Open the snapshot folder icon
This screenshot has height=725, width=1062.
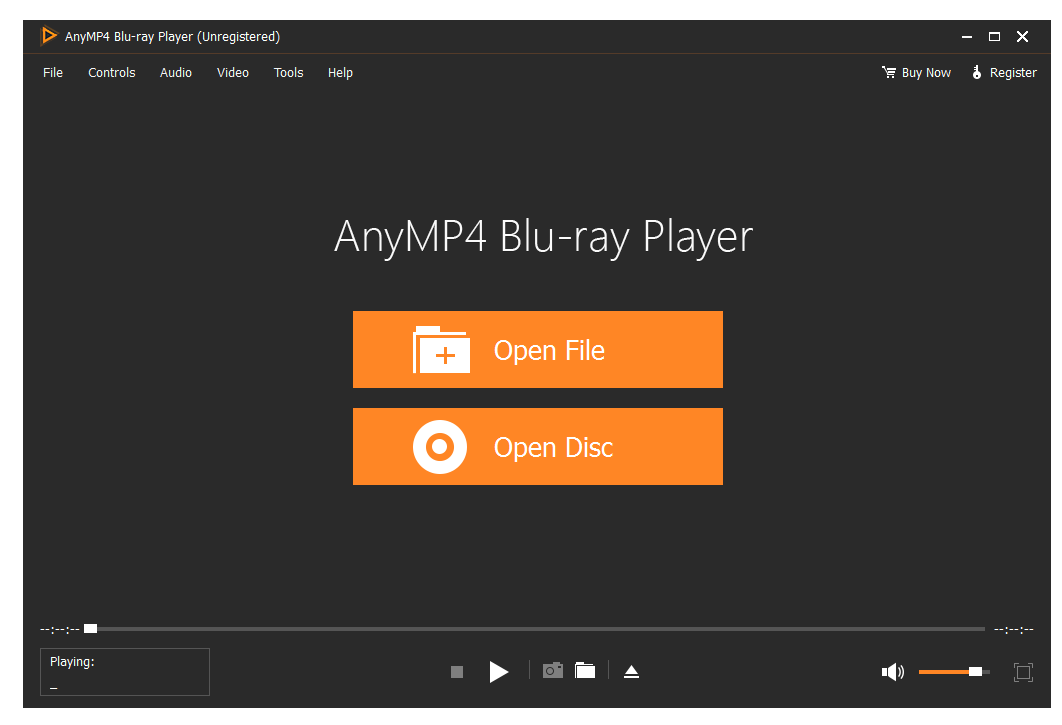[x=585, y=671]
